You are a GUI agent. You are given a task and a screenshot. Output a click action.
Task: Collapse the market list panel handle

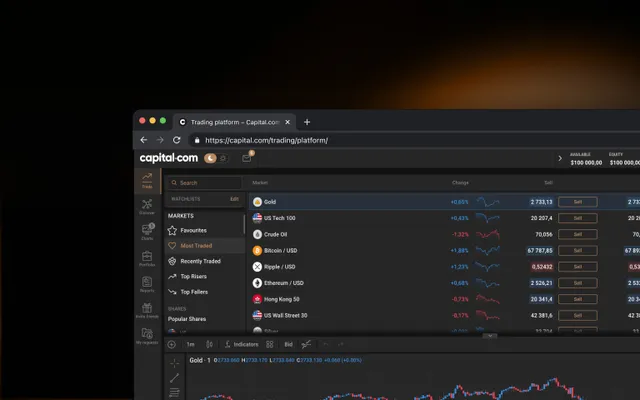[490, 335]
